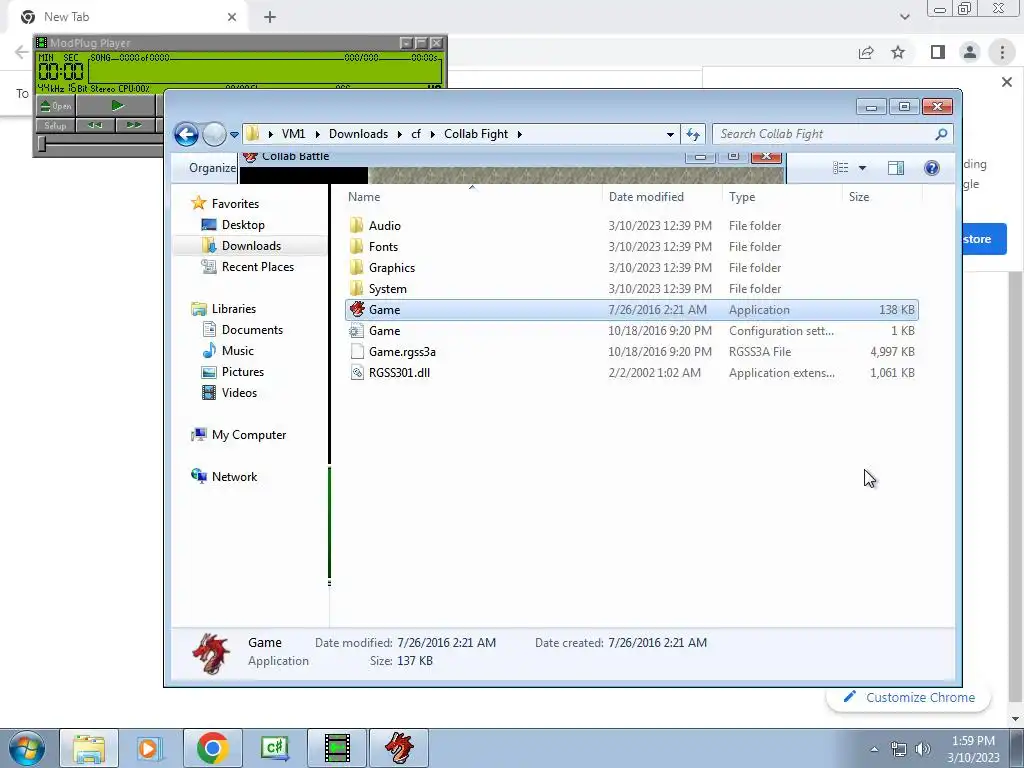The image size is (1024, 768).
Task: Open Chrome tab search dropdown
Action: click(904, 17)
